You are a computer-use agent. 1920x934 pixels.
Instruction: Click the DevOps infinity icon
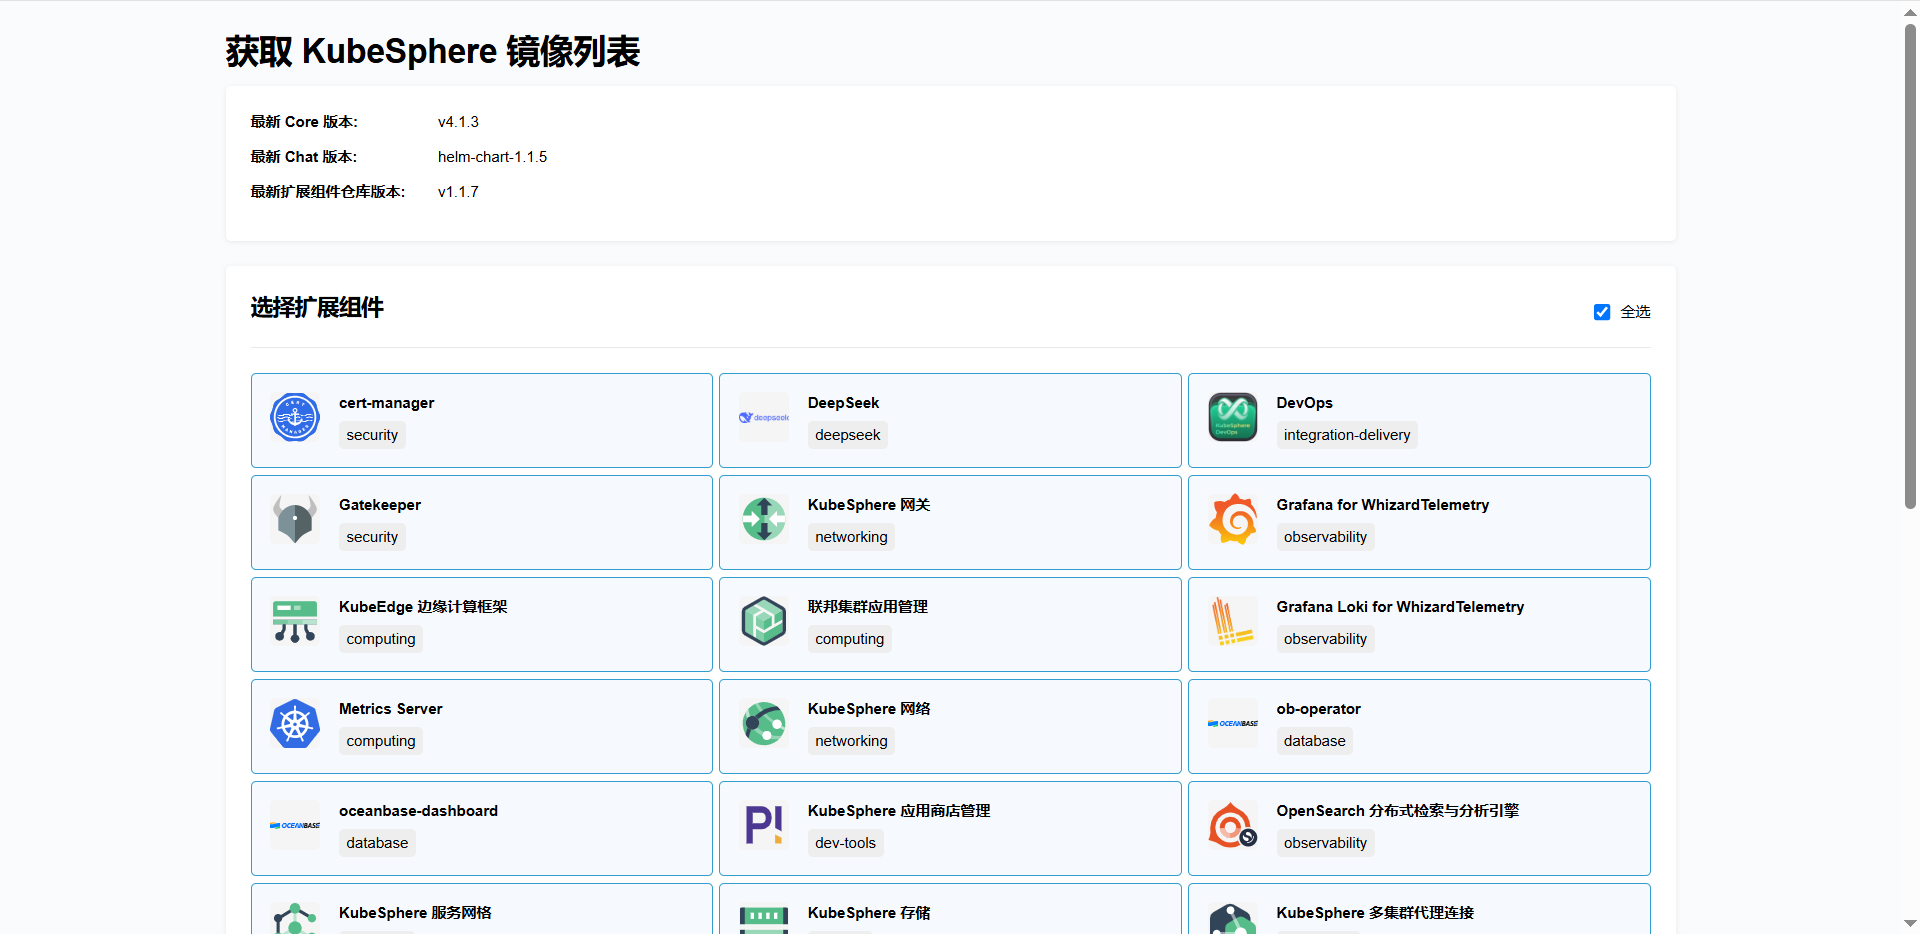pos(1233,418)
